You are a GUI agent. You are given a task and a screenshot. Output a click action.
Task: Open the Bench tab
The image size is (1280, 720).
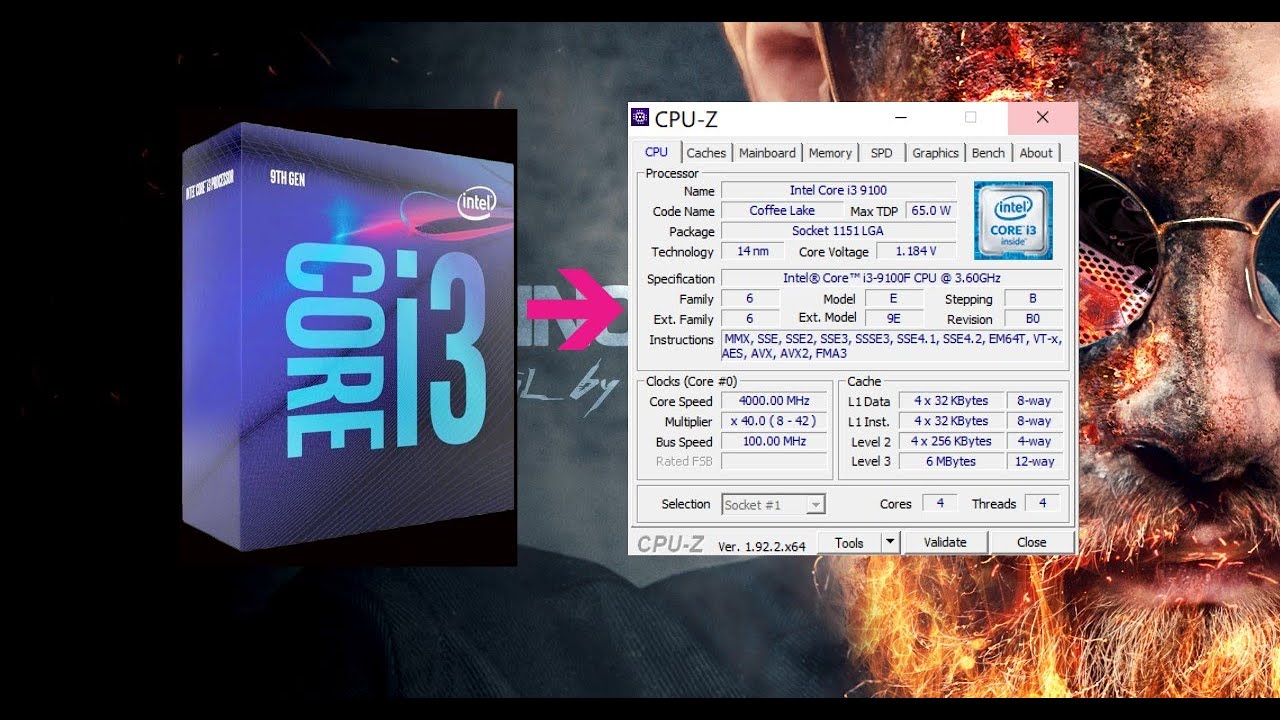988,153
